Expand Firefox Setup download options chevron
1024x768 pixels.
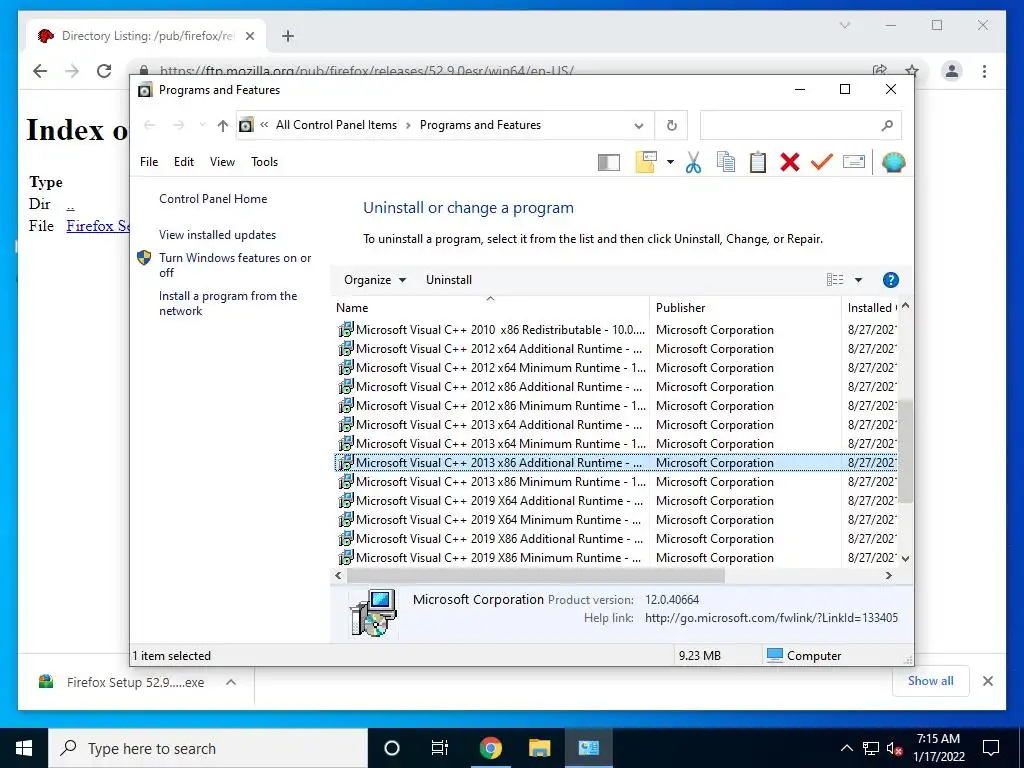coord(231,682)
